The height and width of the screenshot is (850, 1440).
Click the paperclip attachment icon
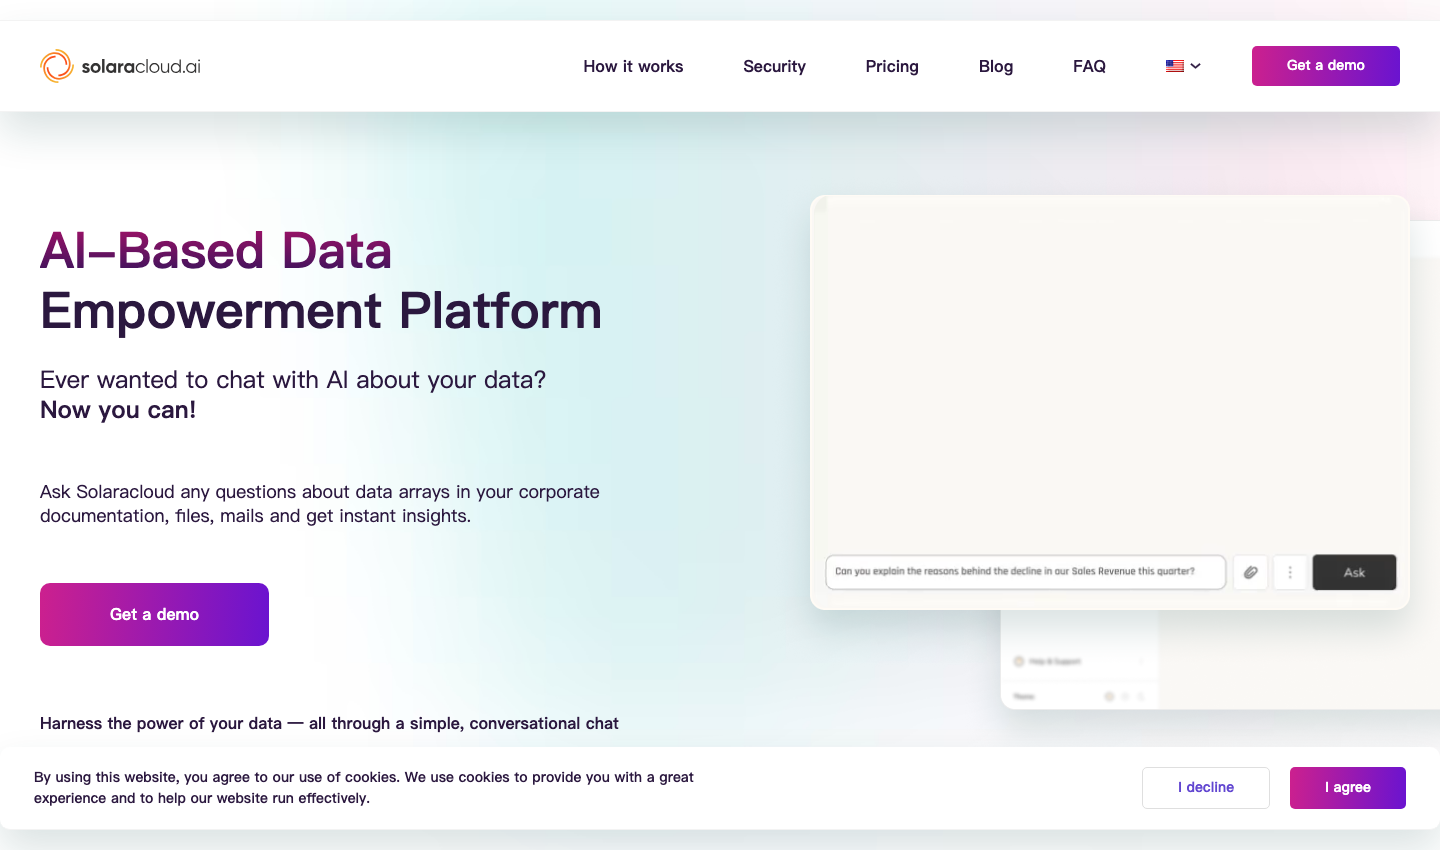click(1250, 572)
